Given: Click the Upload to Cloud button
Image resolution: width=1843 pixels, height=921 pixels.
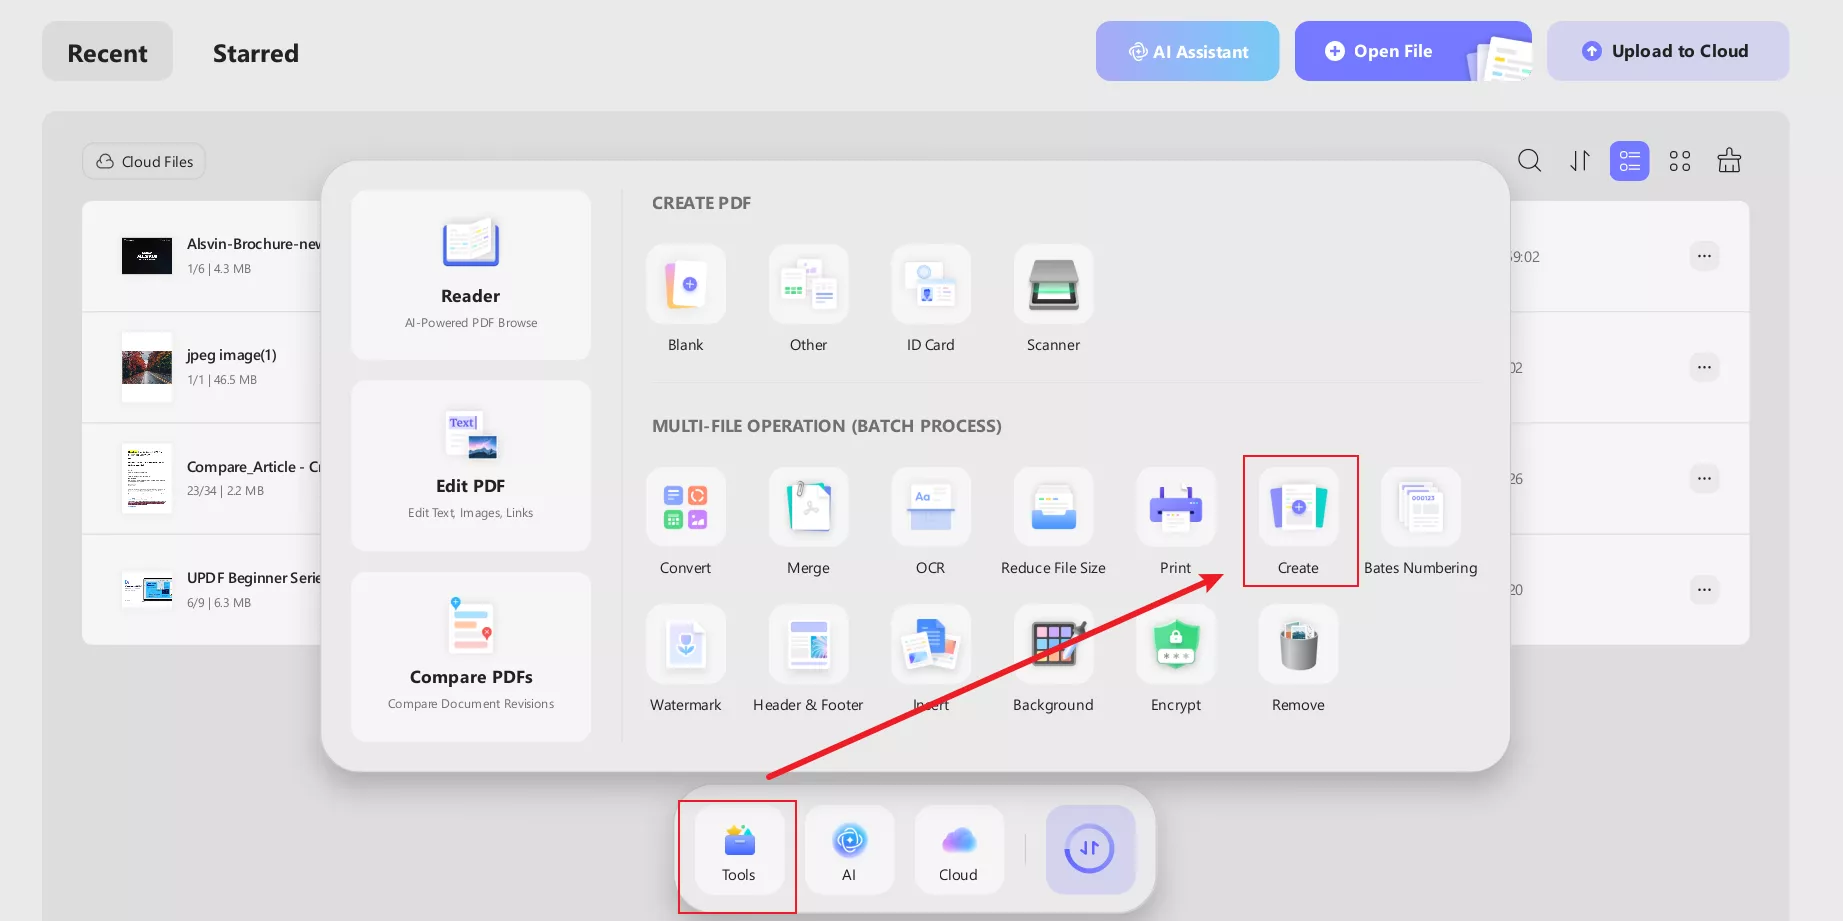Looking at the screenshot, I should [x=1667, y=51].
